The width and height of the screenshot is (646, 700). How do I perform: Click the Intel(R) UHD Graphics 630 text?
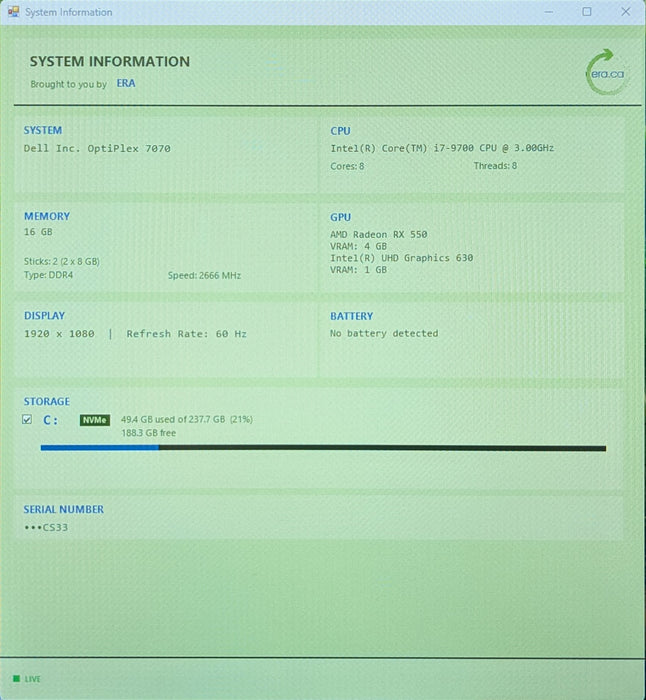coord(401,258)
